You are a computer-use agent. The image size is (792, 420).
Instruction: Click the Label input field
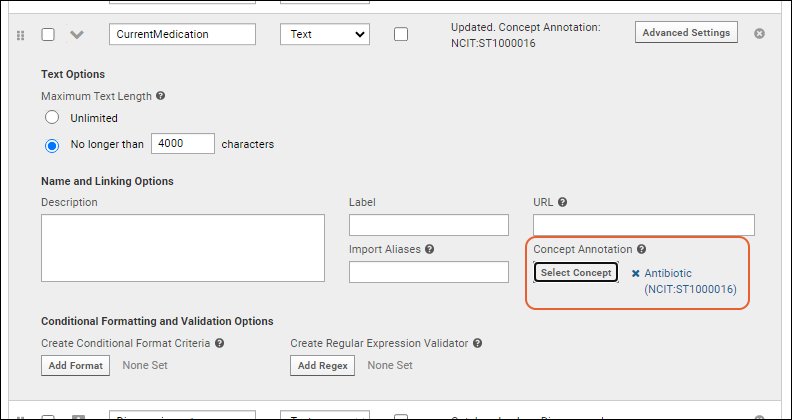click(x=429, y=225)
